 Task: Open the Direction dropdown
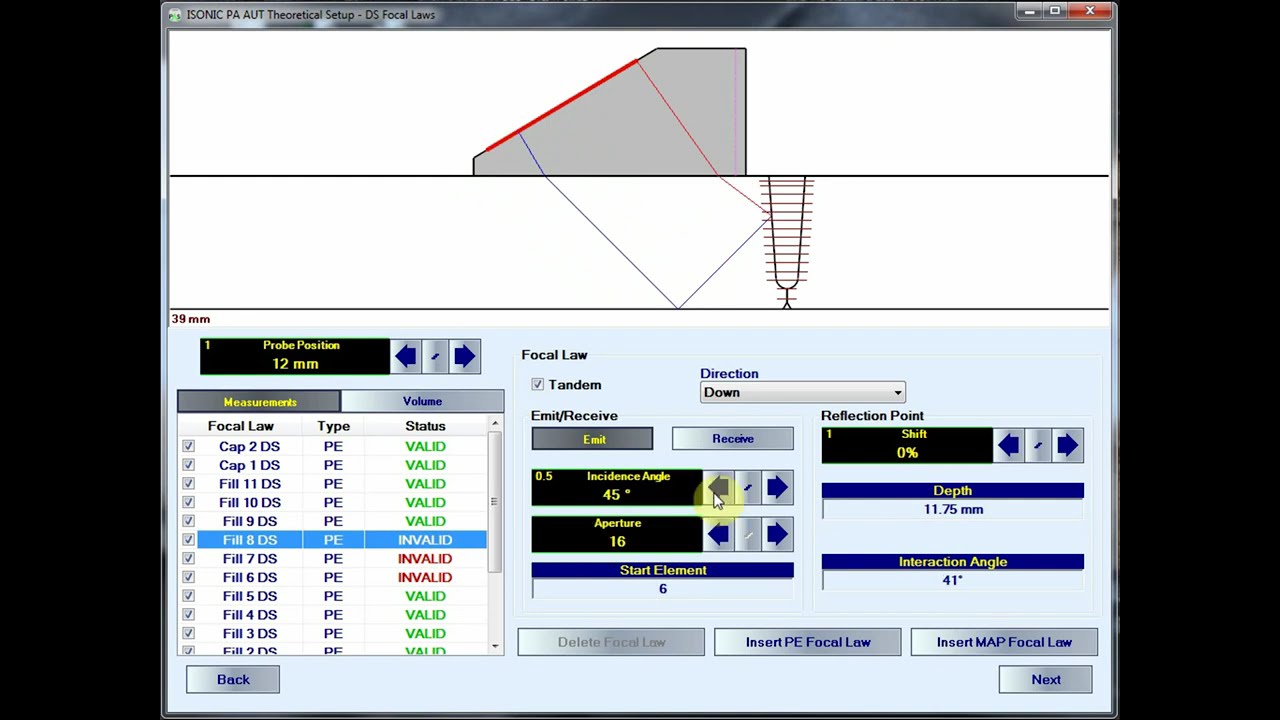pyautogui.click(x=802, y=393)
